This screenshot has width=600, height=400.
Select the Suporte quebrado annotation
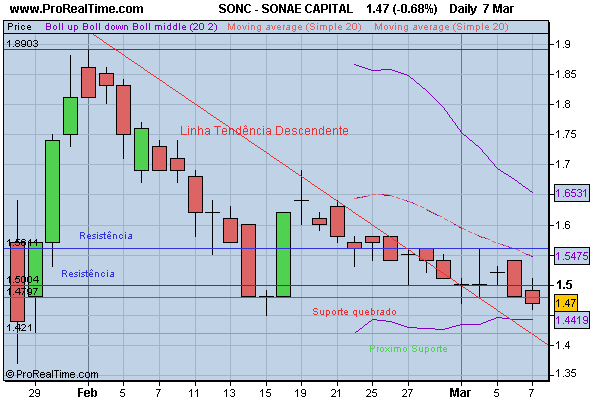[x=354, y=312]
